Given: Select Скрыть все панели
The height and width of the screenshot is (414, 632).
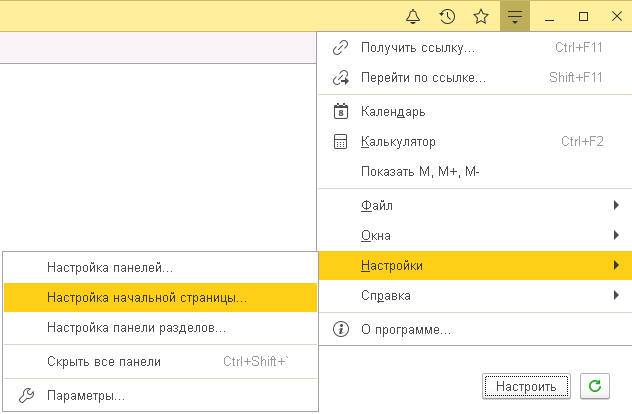Looking at the screenshot, I should [104, 361].
